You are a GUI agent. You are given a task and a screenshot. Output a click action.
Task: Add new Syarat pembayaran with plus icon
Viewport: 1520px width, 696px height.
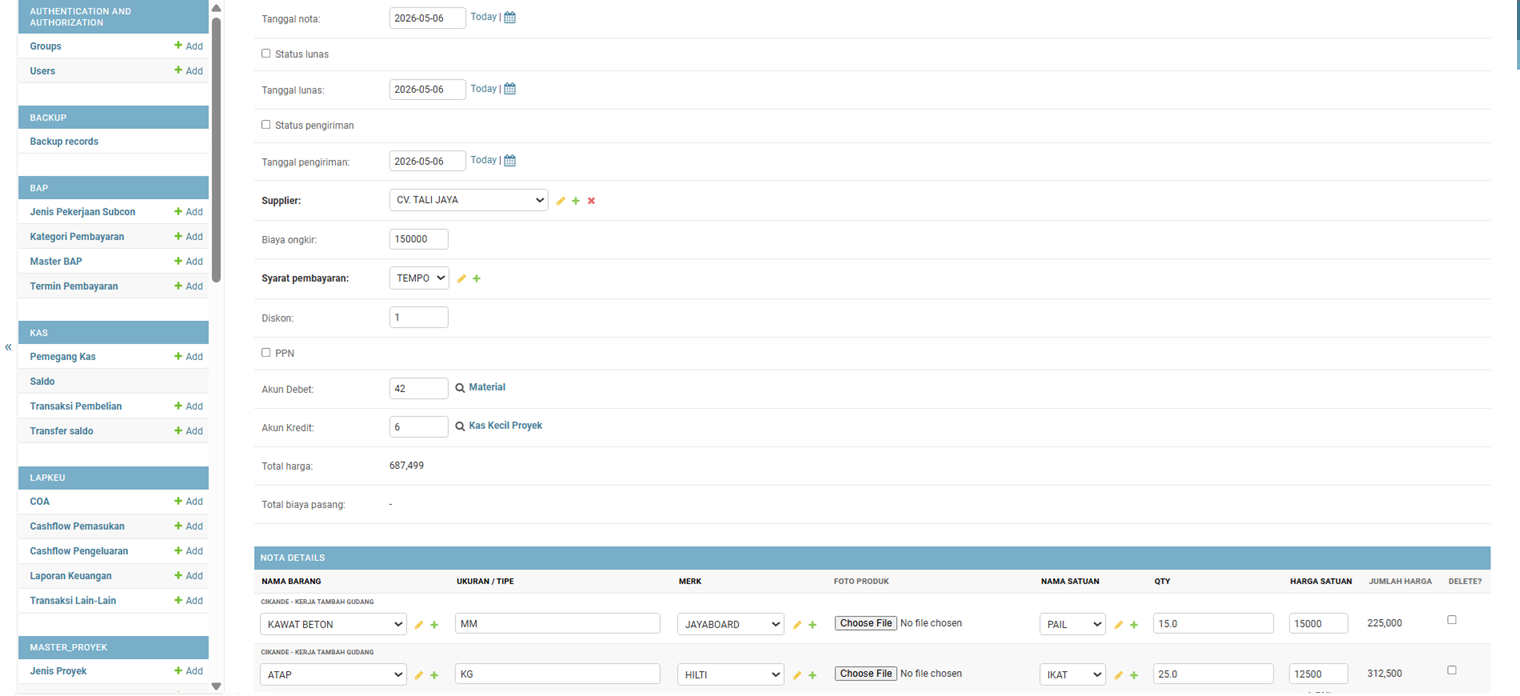coord(476,279)
